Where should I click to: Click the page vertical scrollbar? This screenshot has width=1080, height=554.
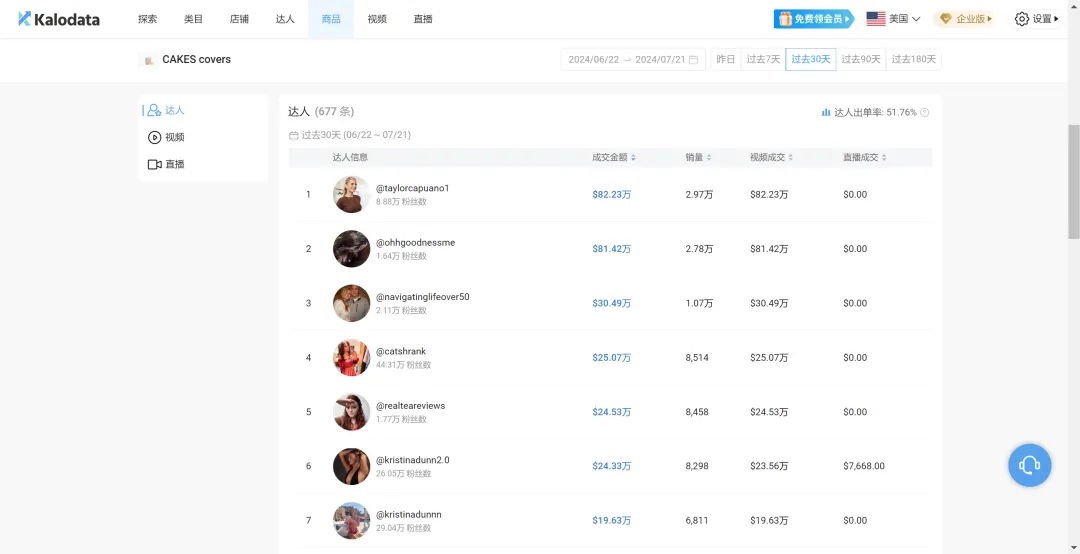click(x=1073, y=180)
